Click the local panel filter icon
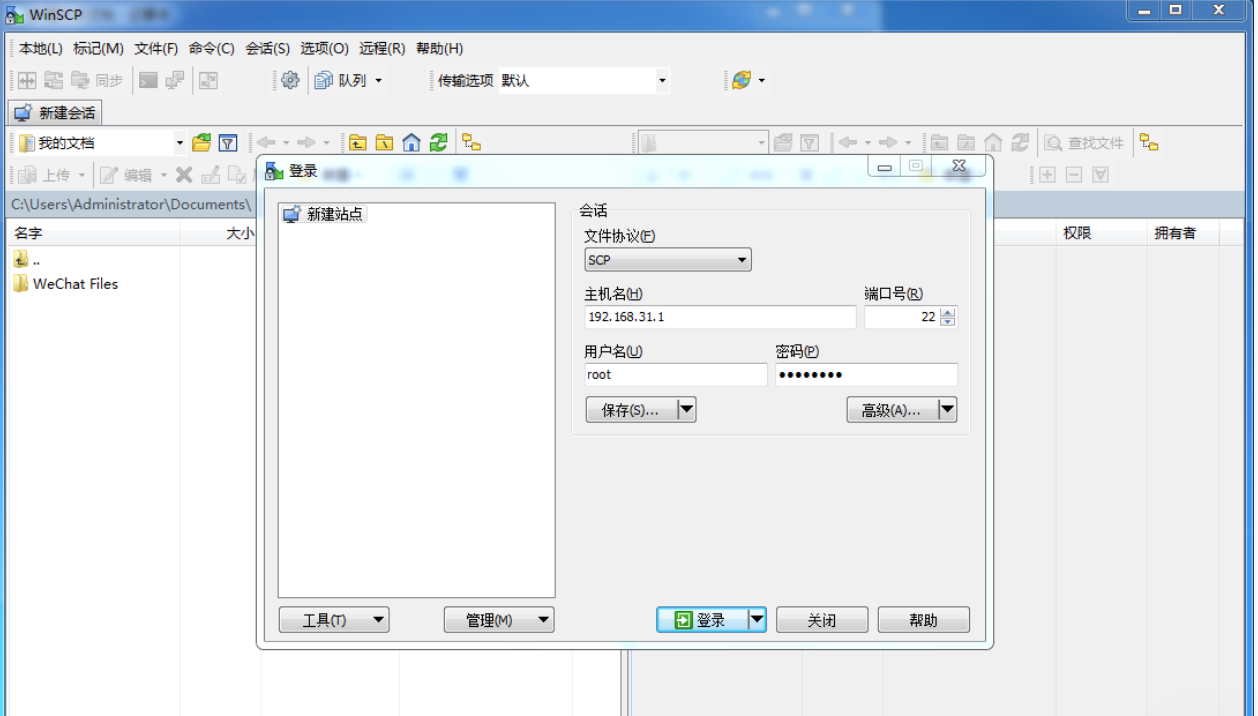Image resolution: width=1258 pixels, height=716 pixels. [x=228, y=143]
